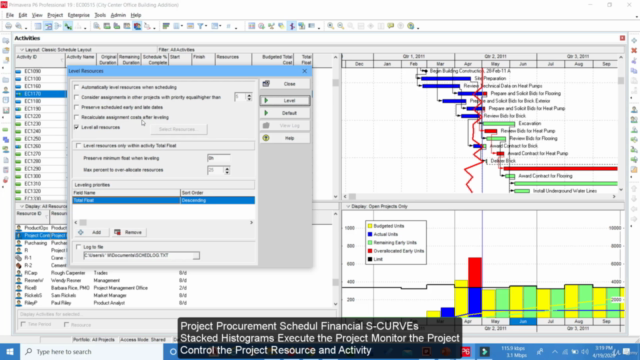
Task: Check Consider assignments in other projects
Action: tap(76, 97)
